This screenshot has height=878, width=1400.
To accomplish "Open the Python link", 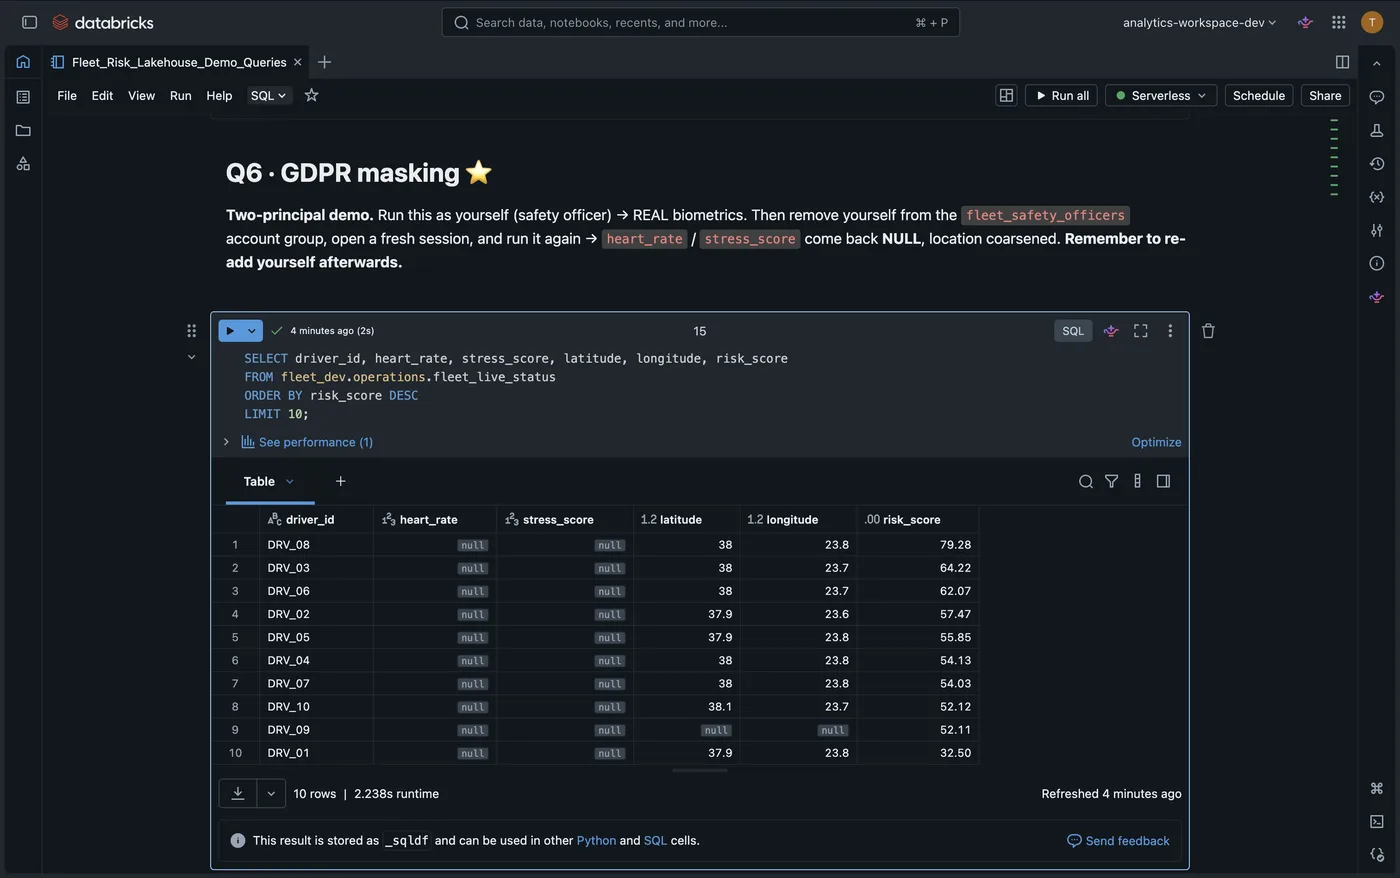I will 596,841.
